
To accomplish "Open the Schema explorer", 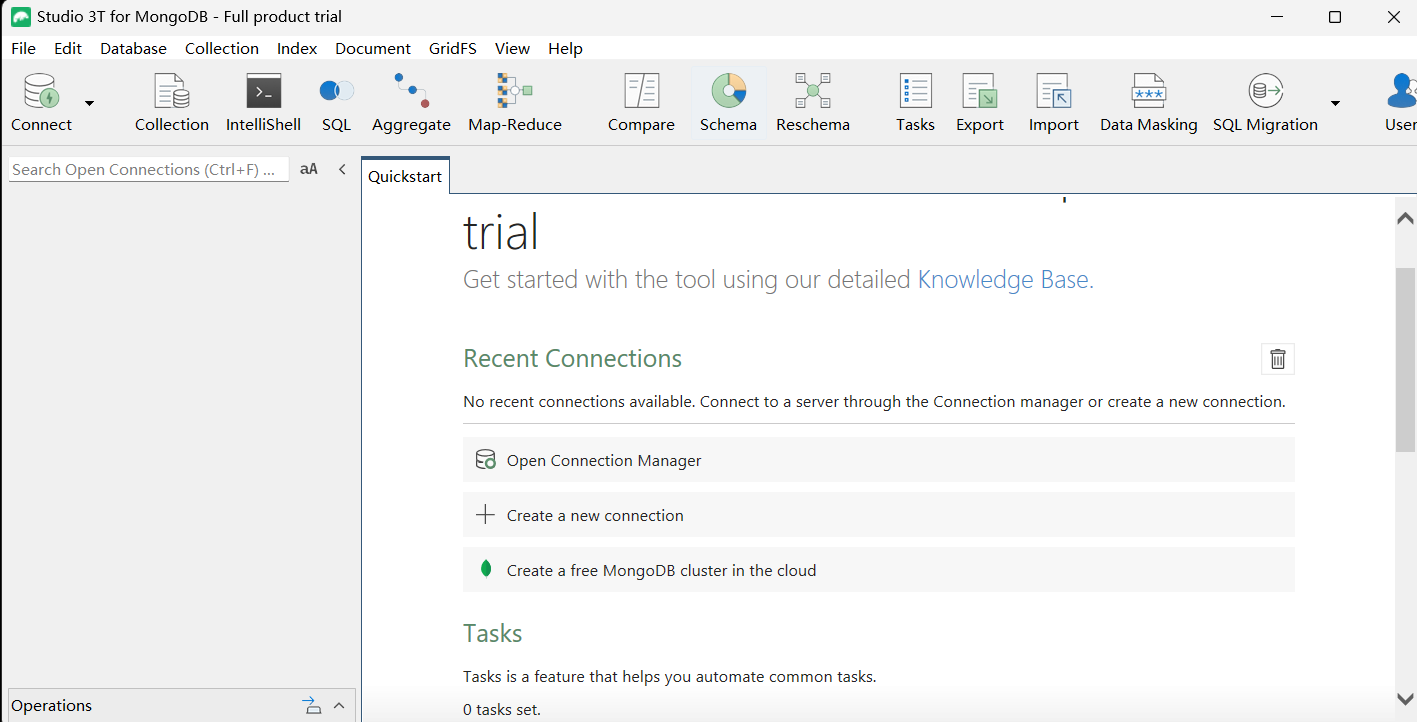I will click(728, 103).
